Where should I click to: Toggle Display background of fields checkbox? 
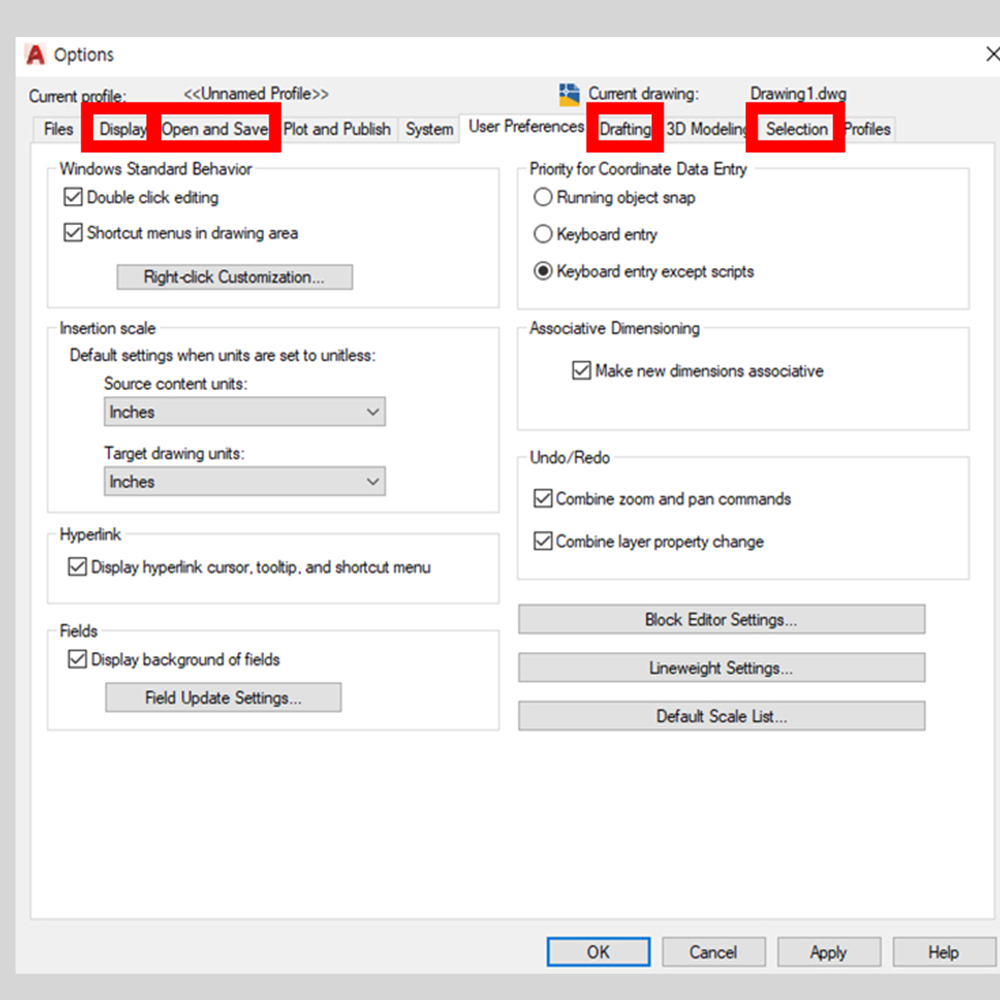[77, 660]
